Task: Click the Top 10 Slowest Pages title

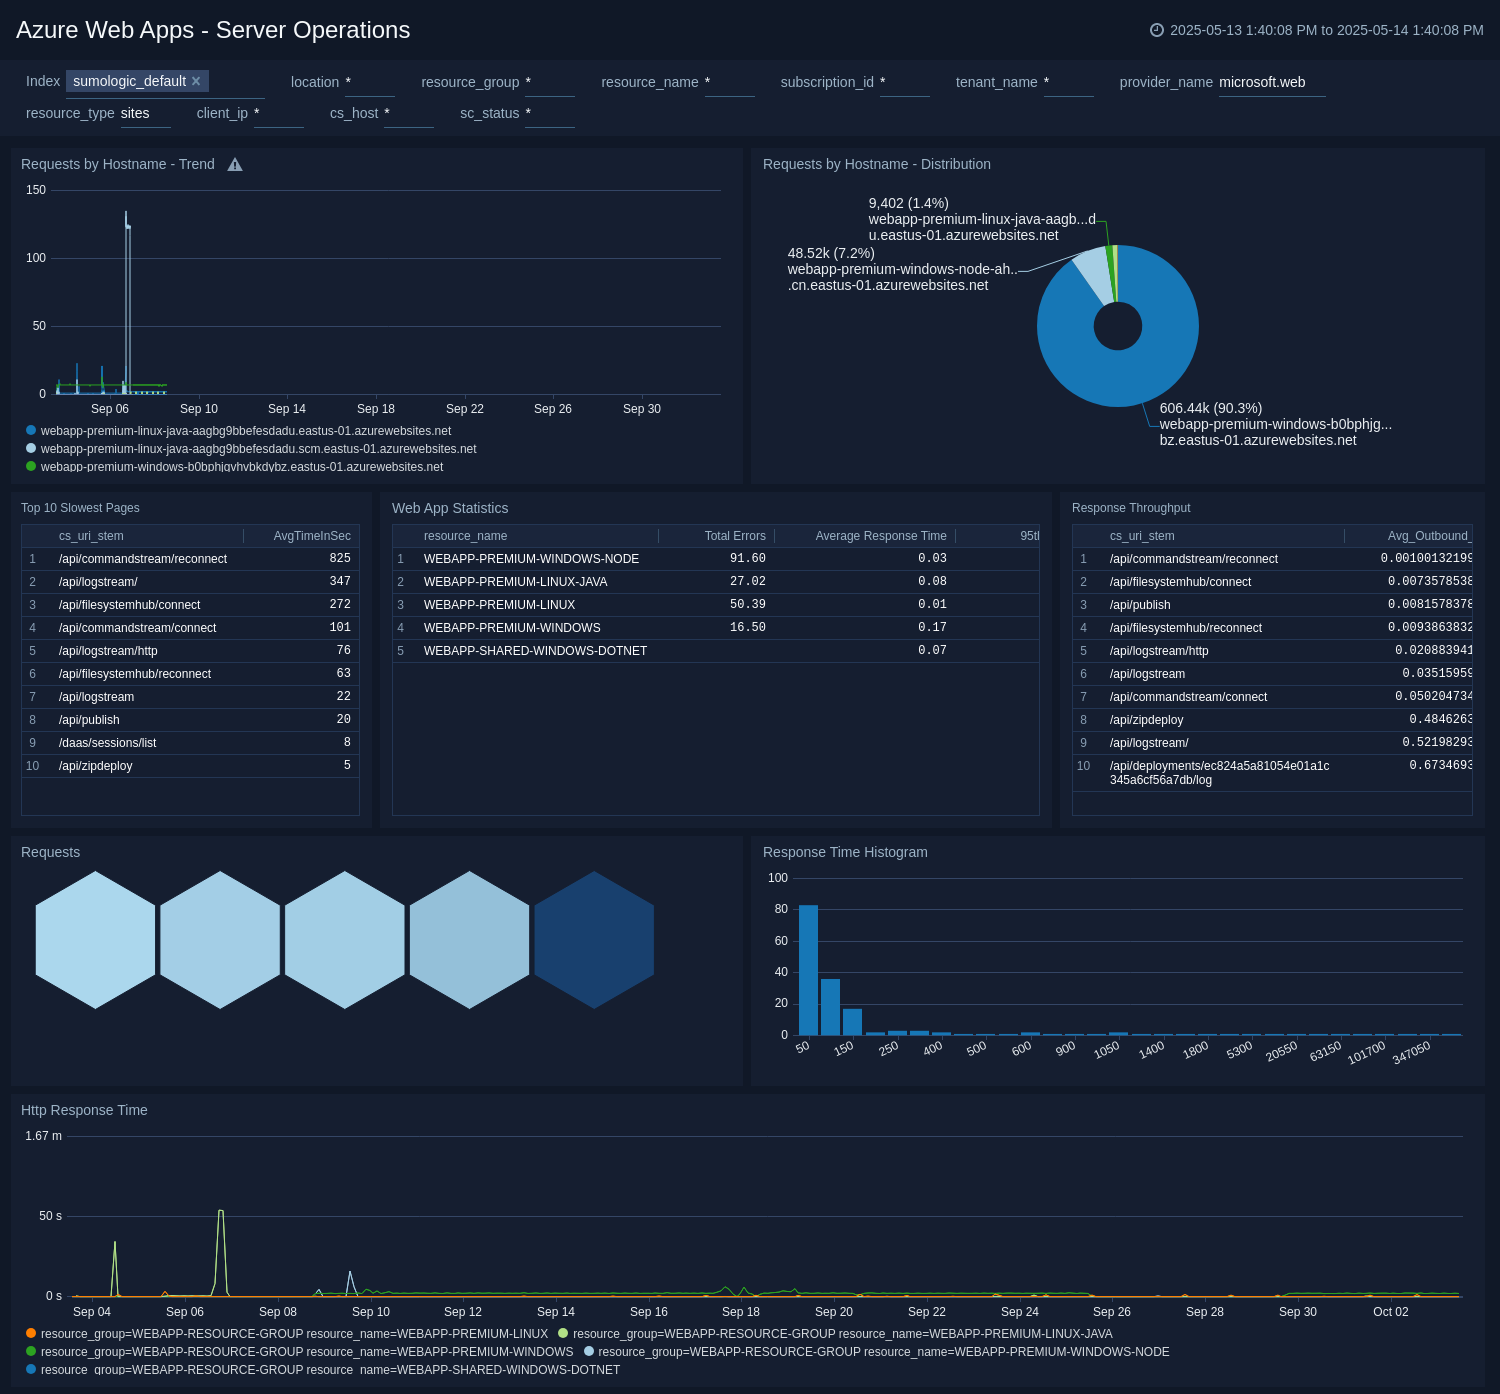Action: pos(80,508)
